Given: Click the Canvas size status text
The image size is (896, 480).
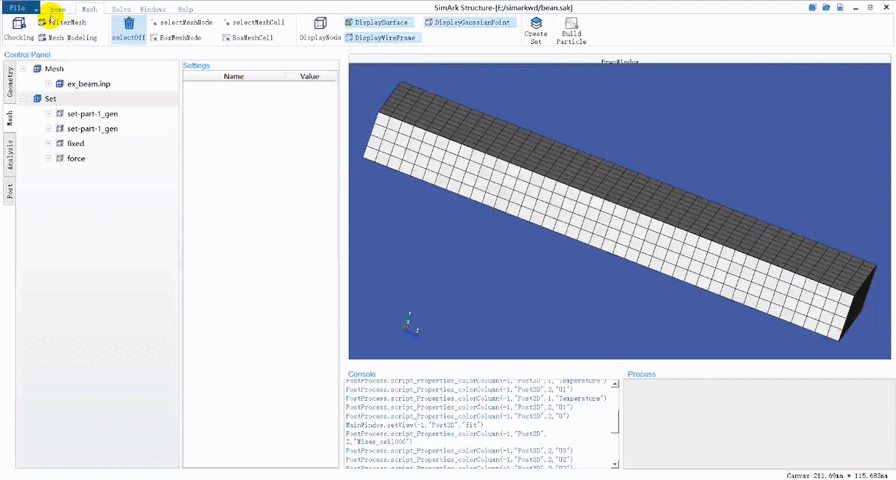Looking at the screenshot, I should (x=837, y=475).
